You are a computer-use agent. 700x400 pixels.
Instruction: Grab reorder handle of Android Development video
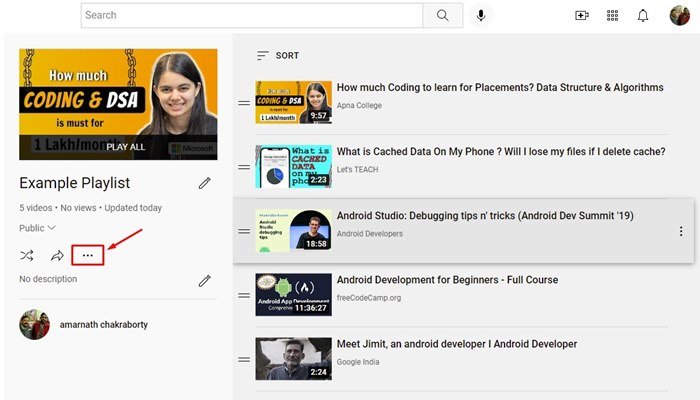pos(244,296)
